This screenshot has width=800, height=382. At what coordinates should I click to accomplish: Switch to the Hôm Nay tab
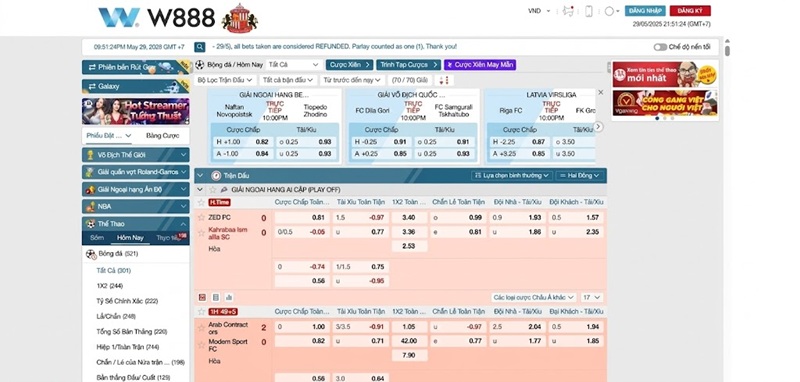(x=130, y=238)
